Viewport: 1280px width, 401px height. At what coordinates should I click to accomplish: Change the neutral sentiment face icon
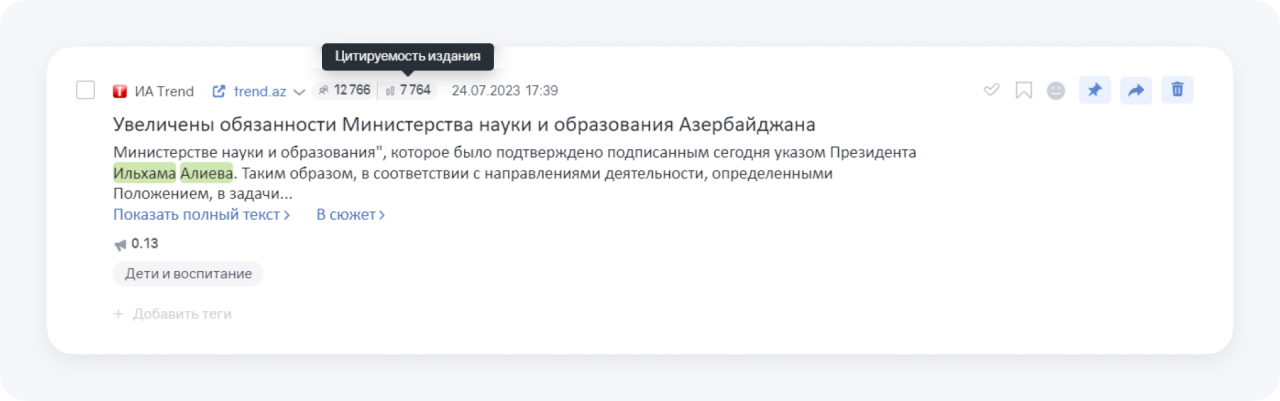1055,90
